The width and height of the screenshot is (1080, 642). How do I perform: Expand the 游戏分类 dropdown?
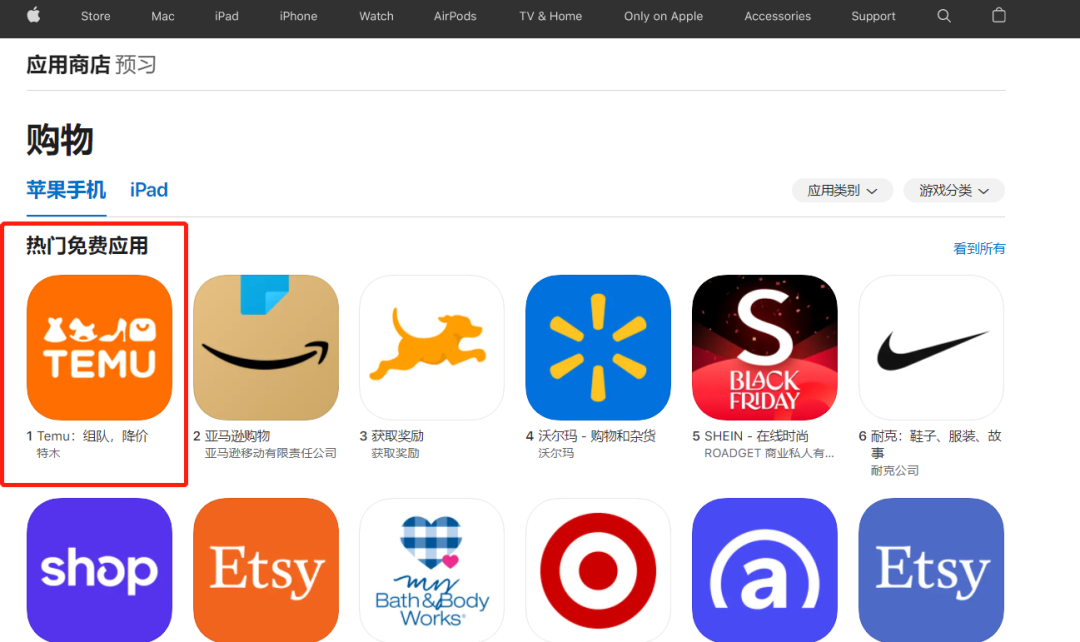click(x=954, y=190)
